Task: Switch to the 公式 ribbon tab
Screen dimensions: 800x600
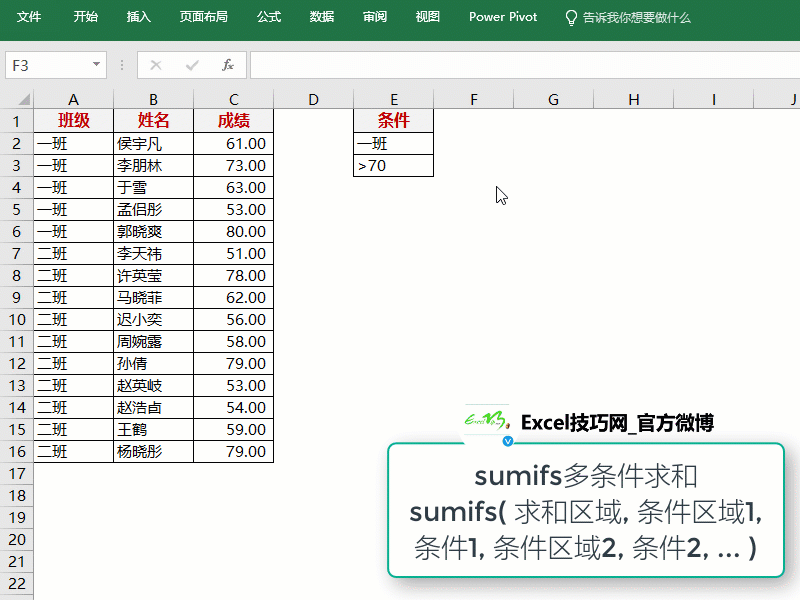Action: coord(268,17)
